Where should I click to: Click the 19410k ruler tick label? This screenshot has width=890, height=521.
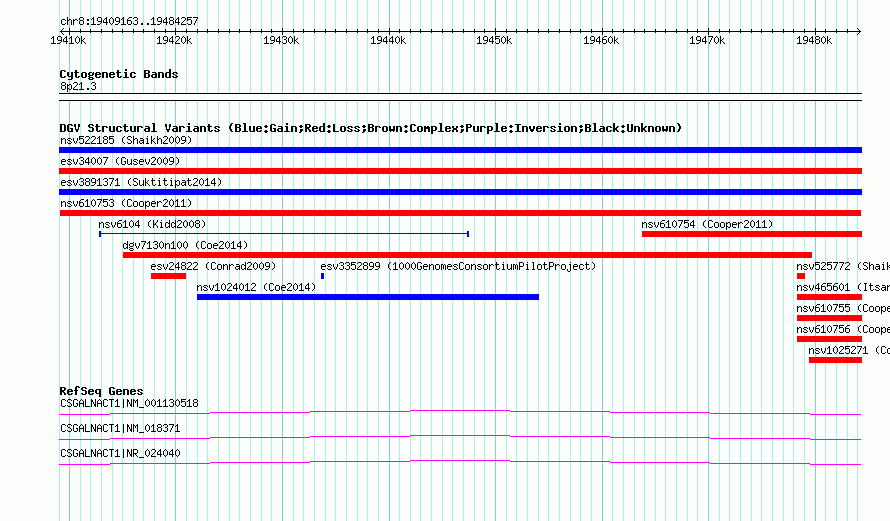pos(68,40)
